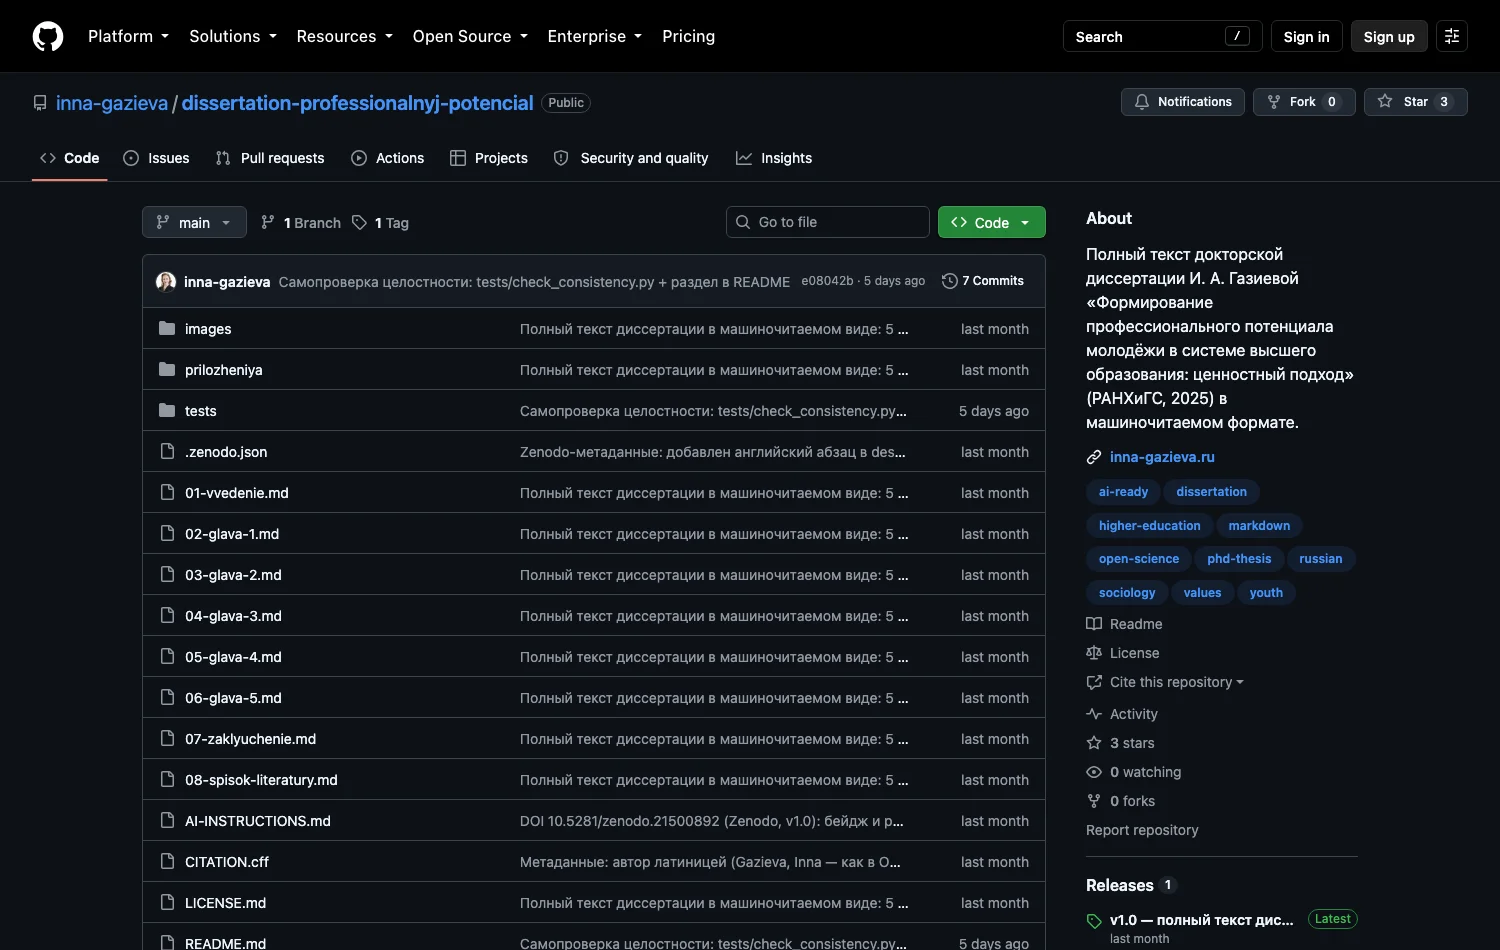Screen dimensions: 1500x950
Task: Click the pulse icon next to Activity
Action: click(x=1094, y=714)
